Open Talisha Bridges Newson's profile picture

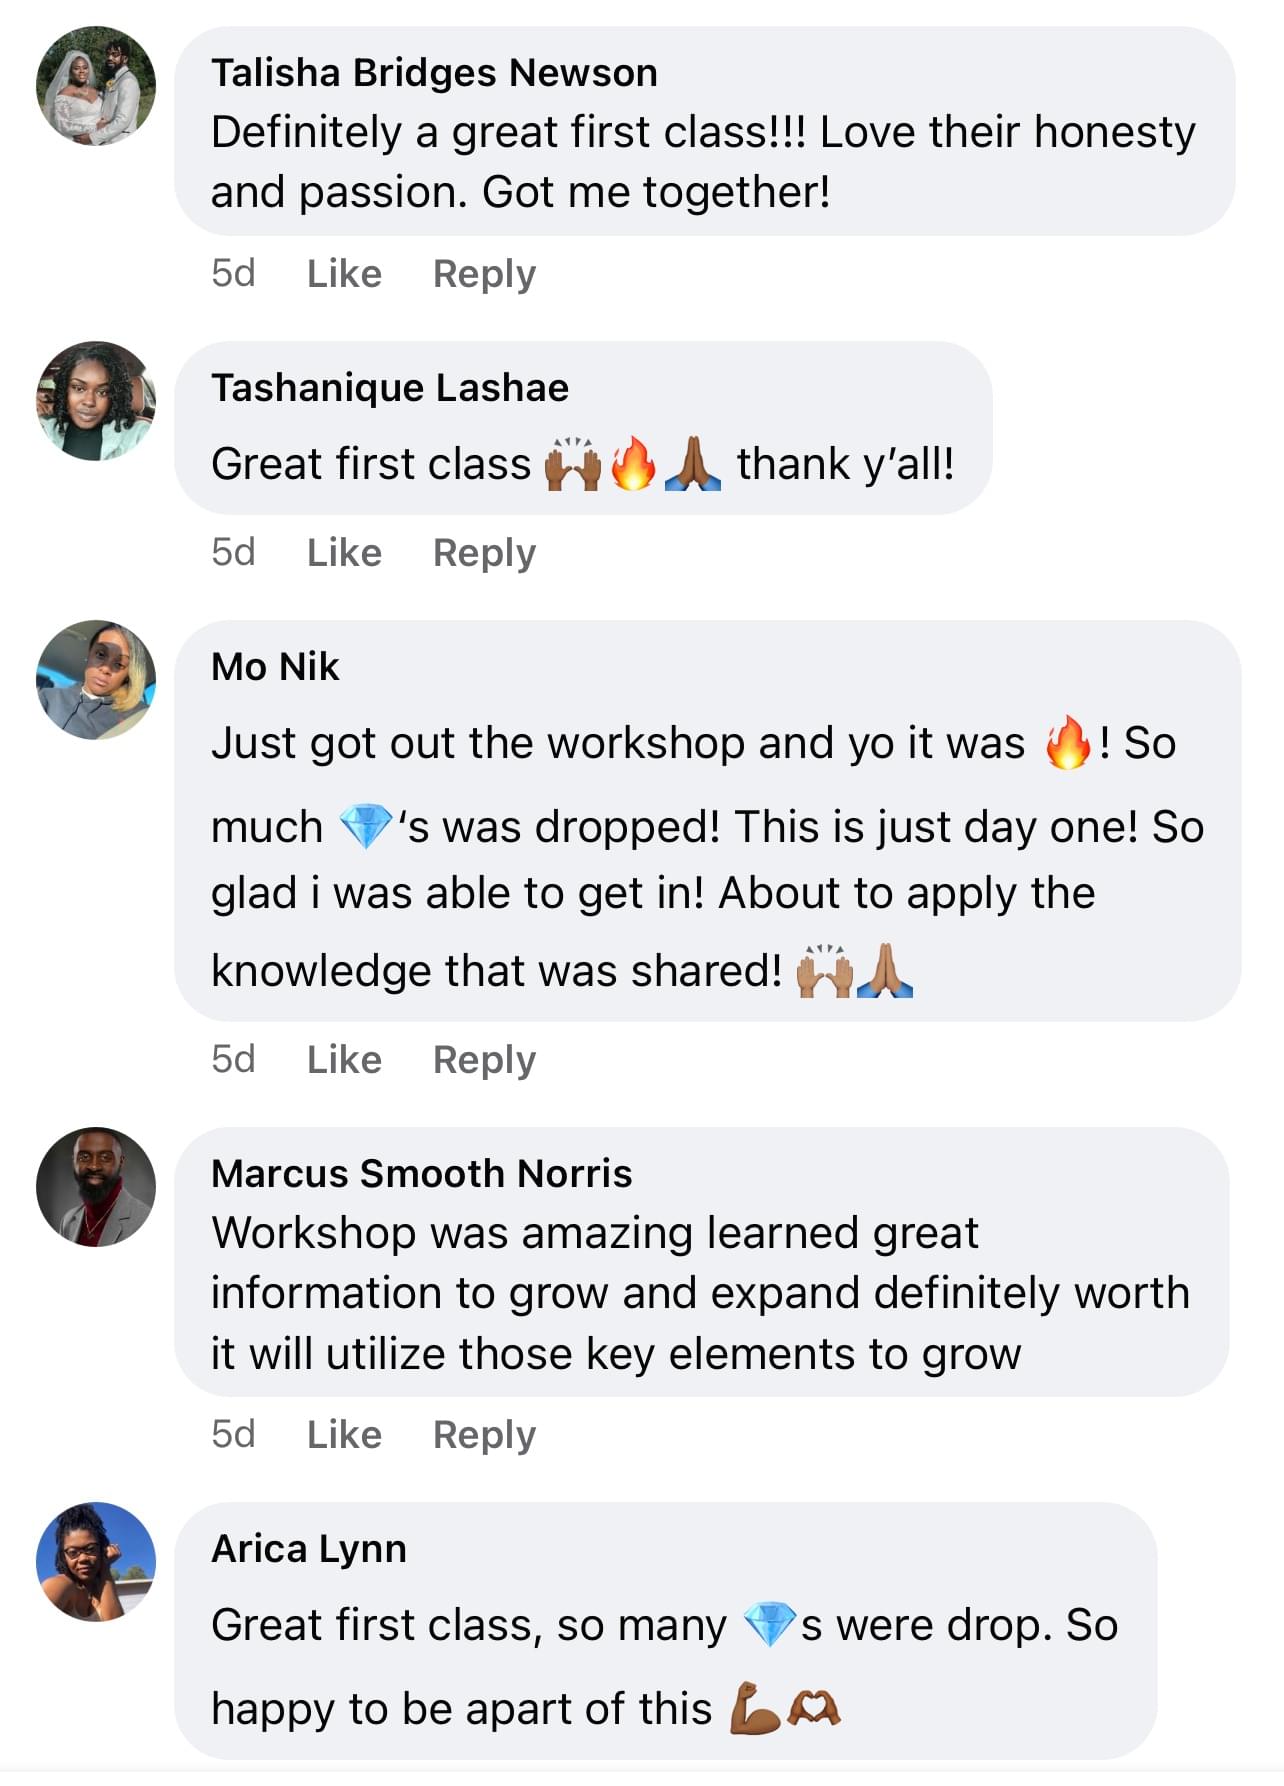click(96, 86)
